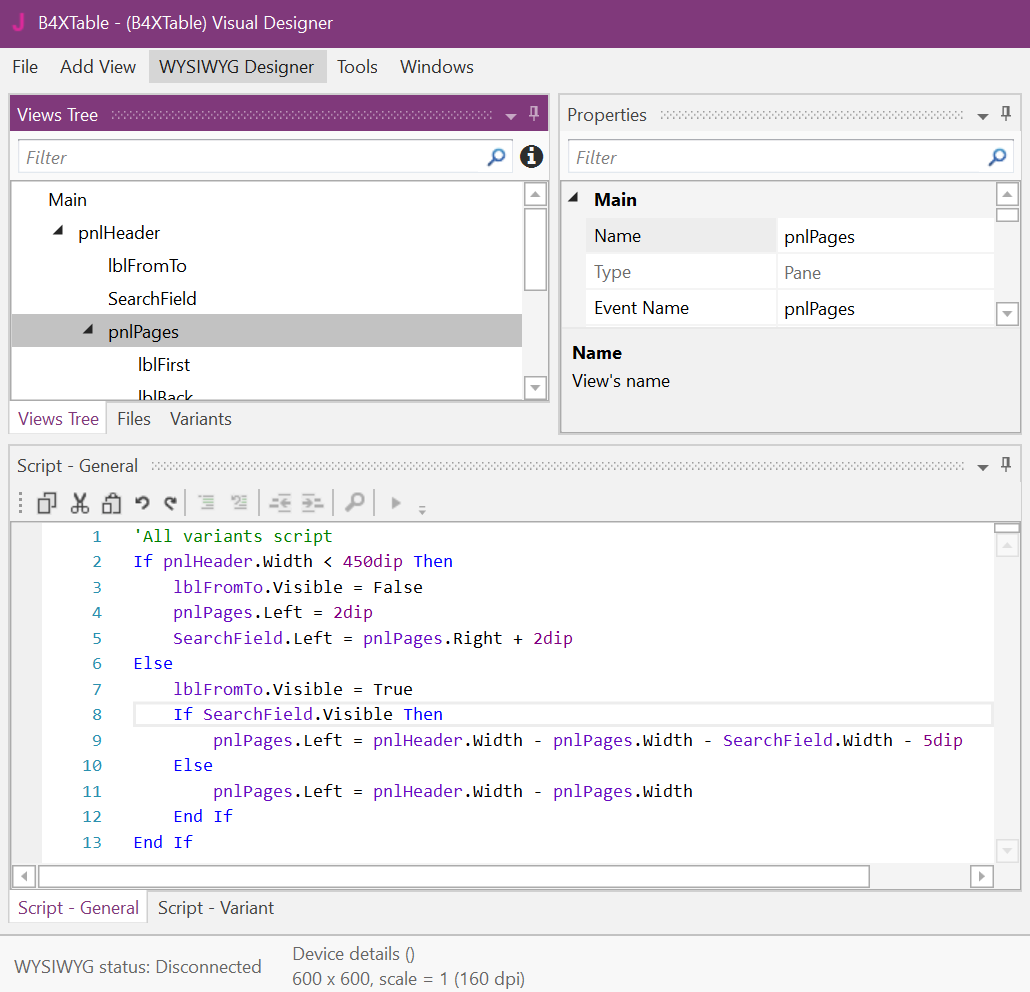Click the Run script play icon

tap(396, 503)
